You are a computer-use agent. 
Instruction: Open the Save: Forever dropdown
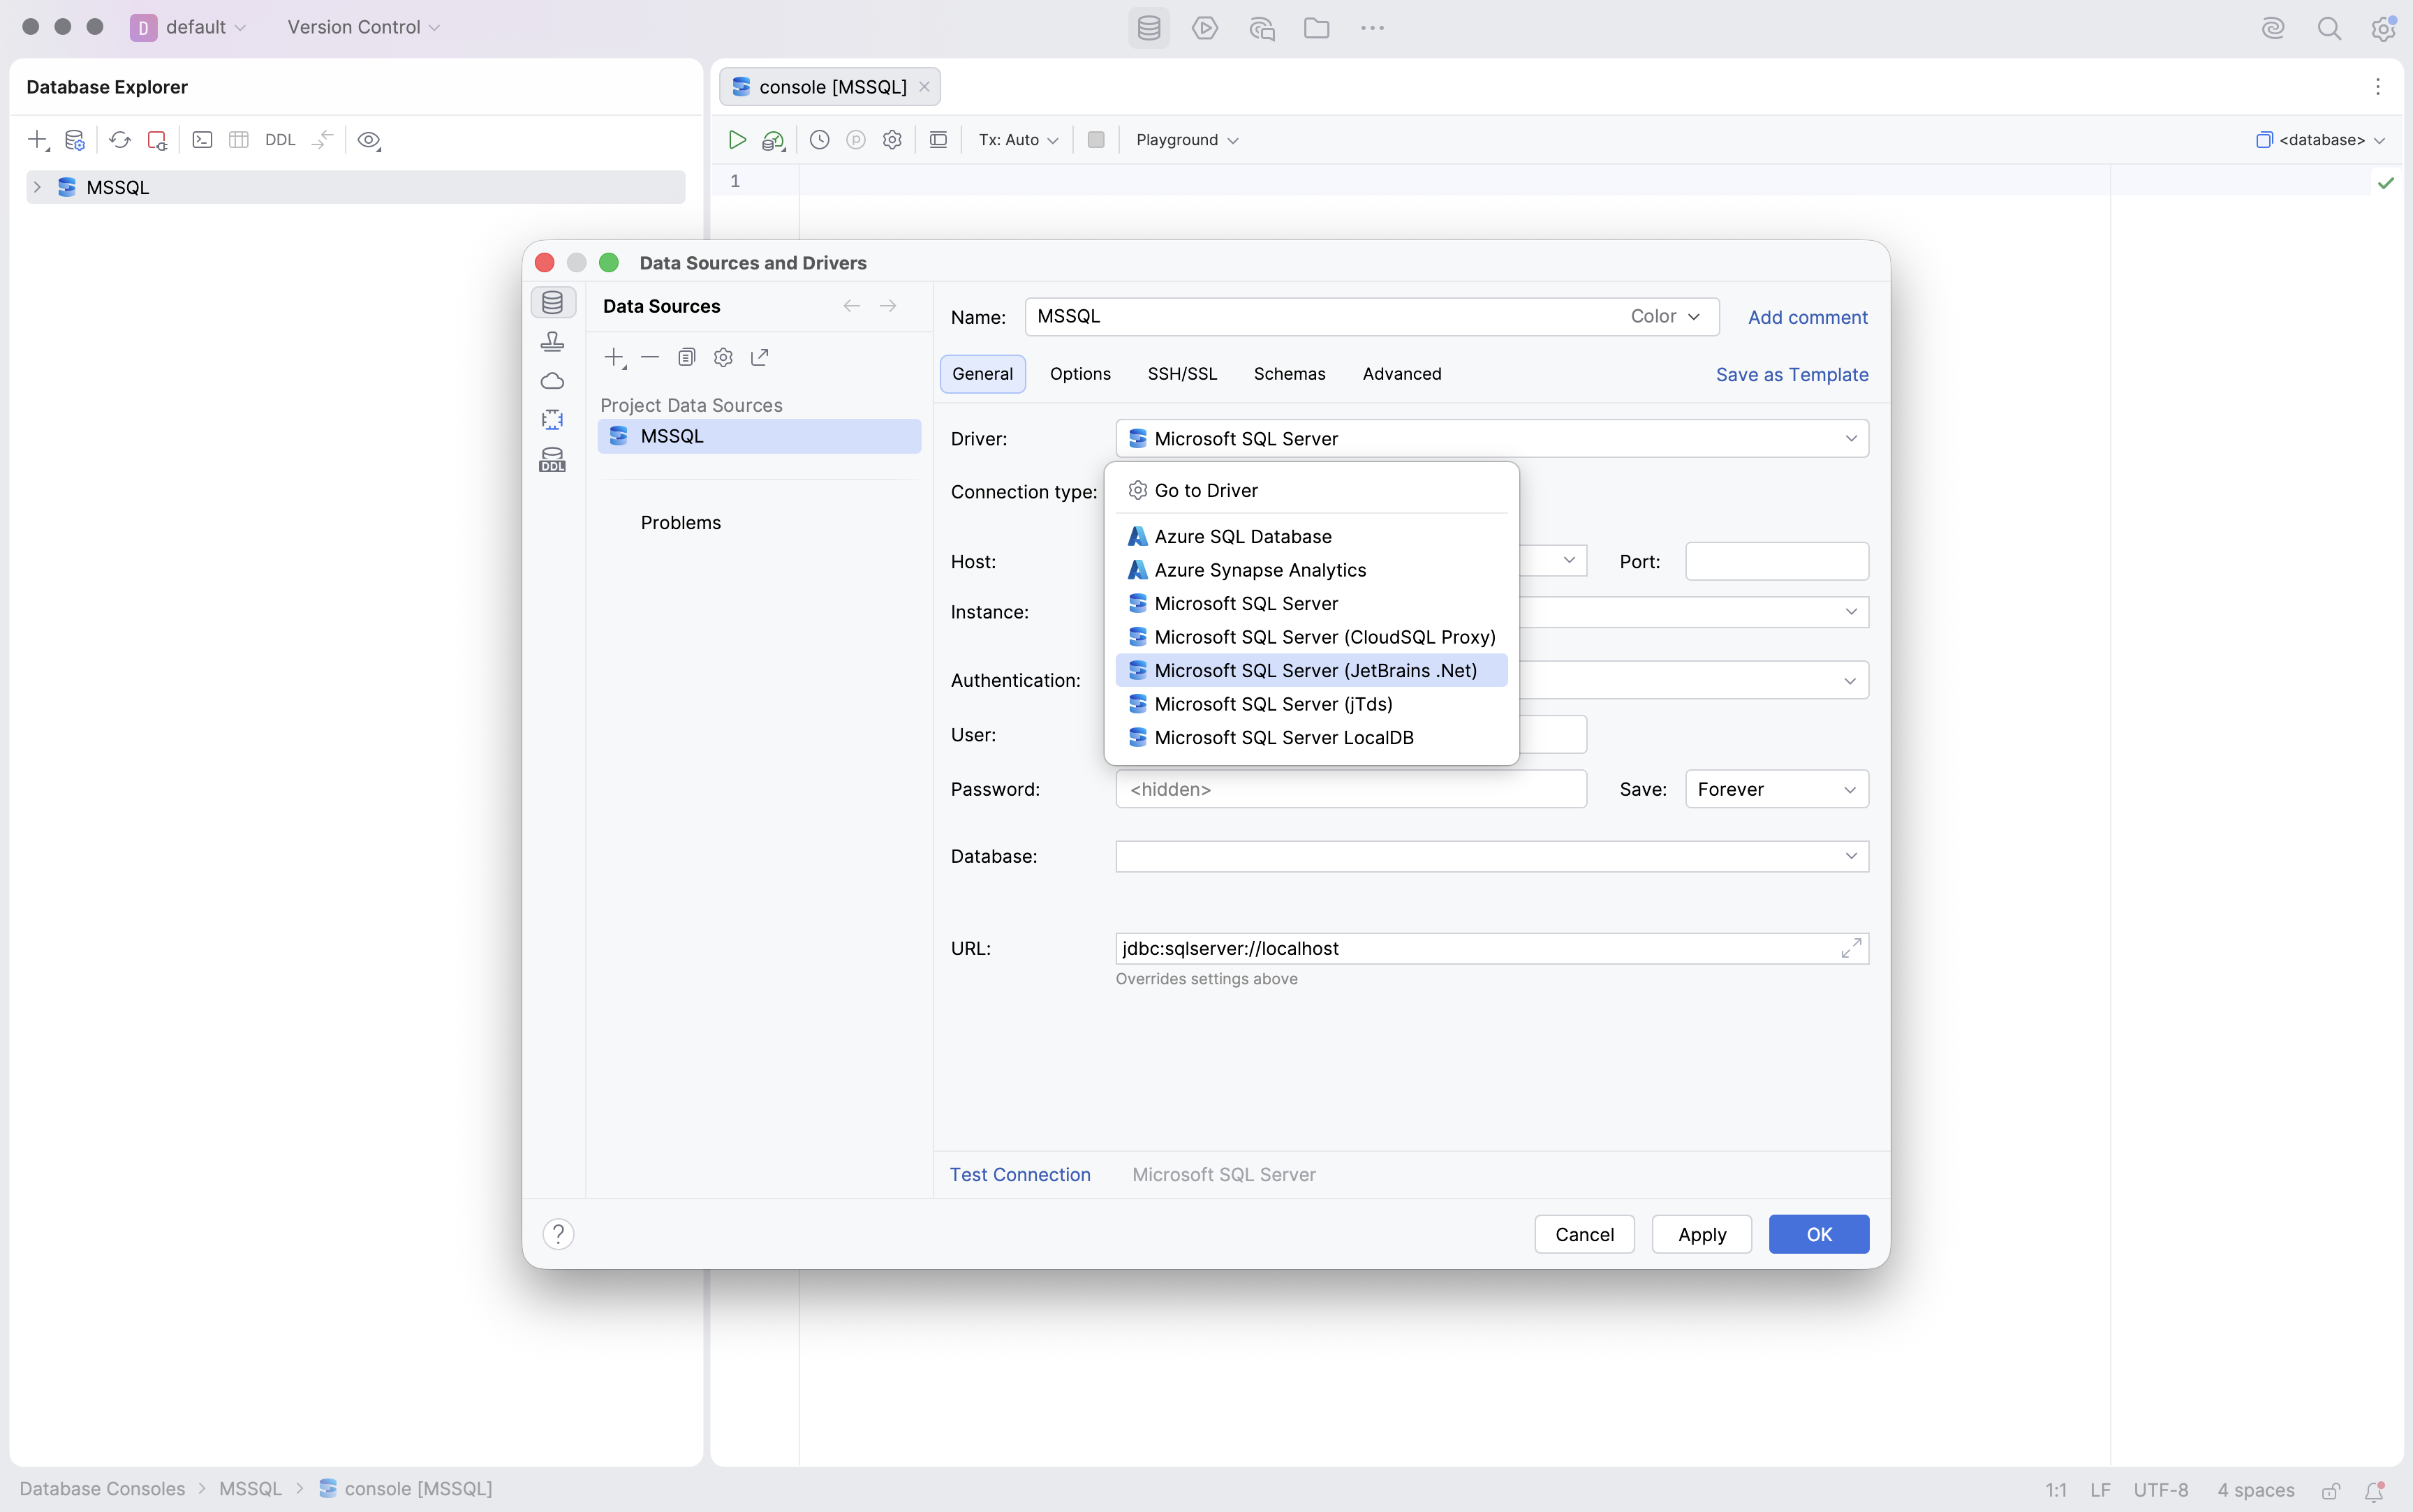[x=1776, y=789]
